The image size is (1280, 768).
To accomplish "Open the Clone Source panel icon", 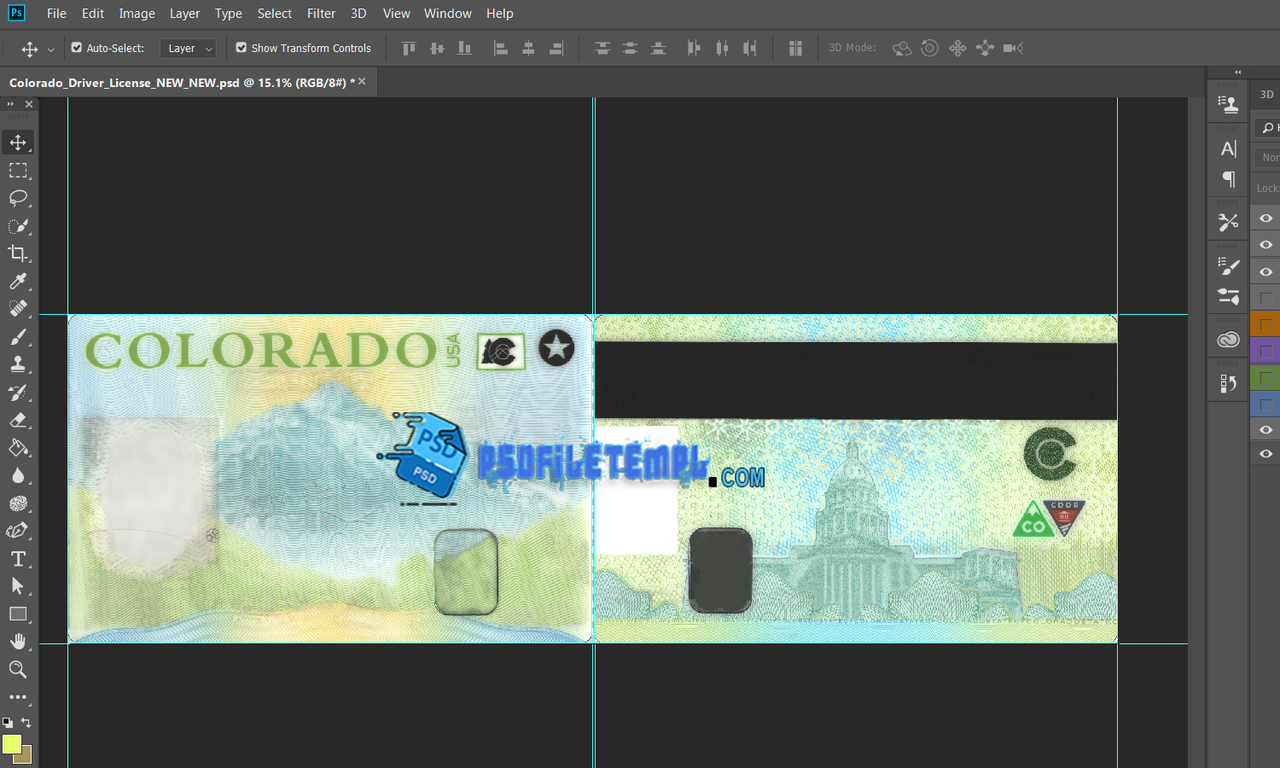I will point(1228,103).
